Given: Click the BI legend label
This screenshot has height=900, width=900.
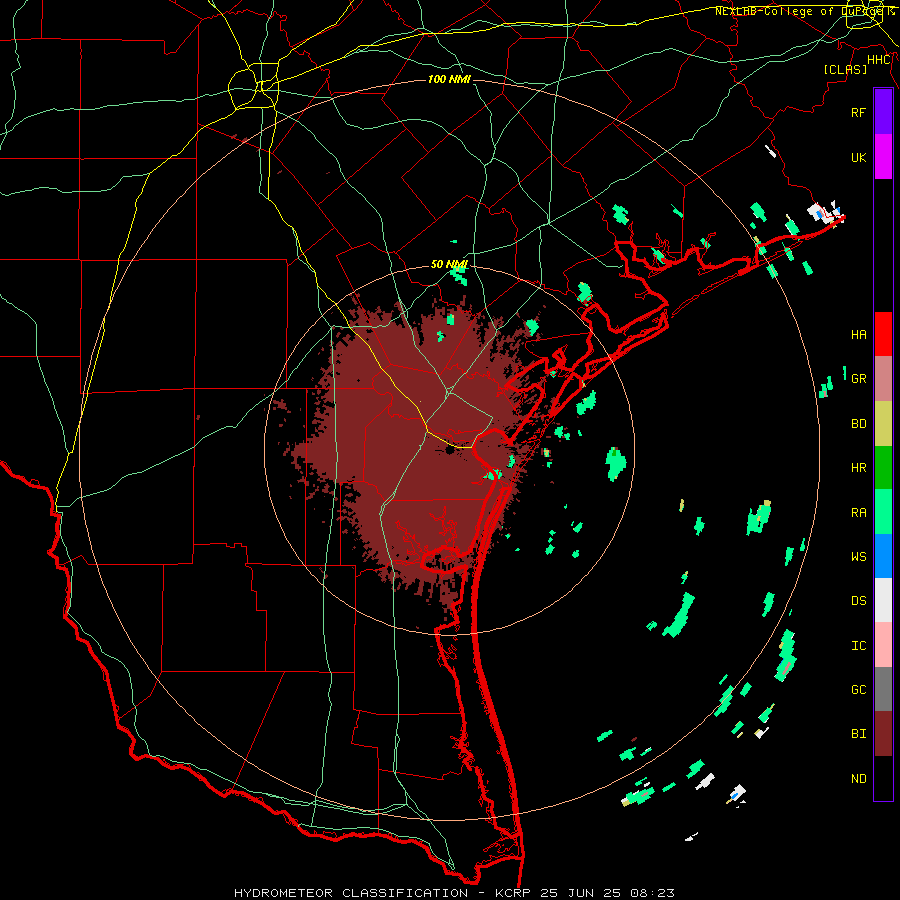Looking at the screenshot, I should 859,734.
